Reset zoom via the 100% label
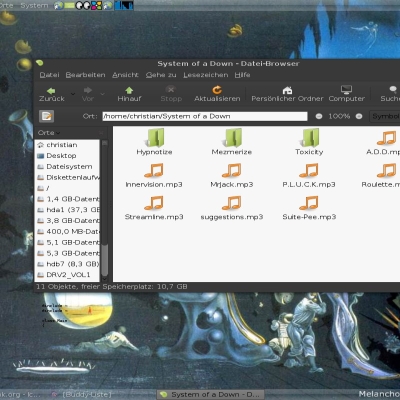 pyautogui.click(x=339, y=116)
